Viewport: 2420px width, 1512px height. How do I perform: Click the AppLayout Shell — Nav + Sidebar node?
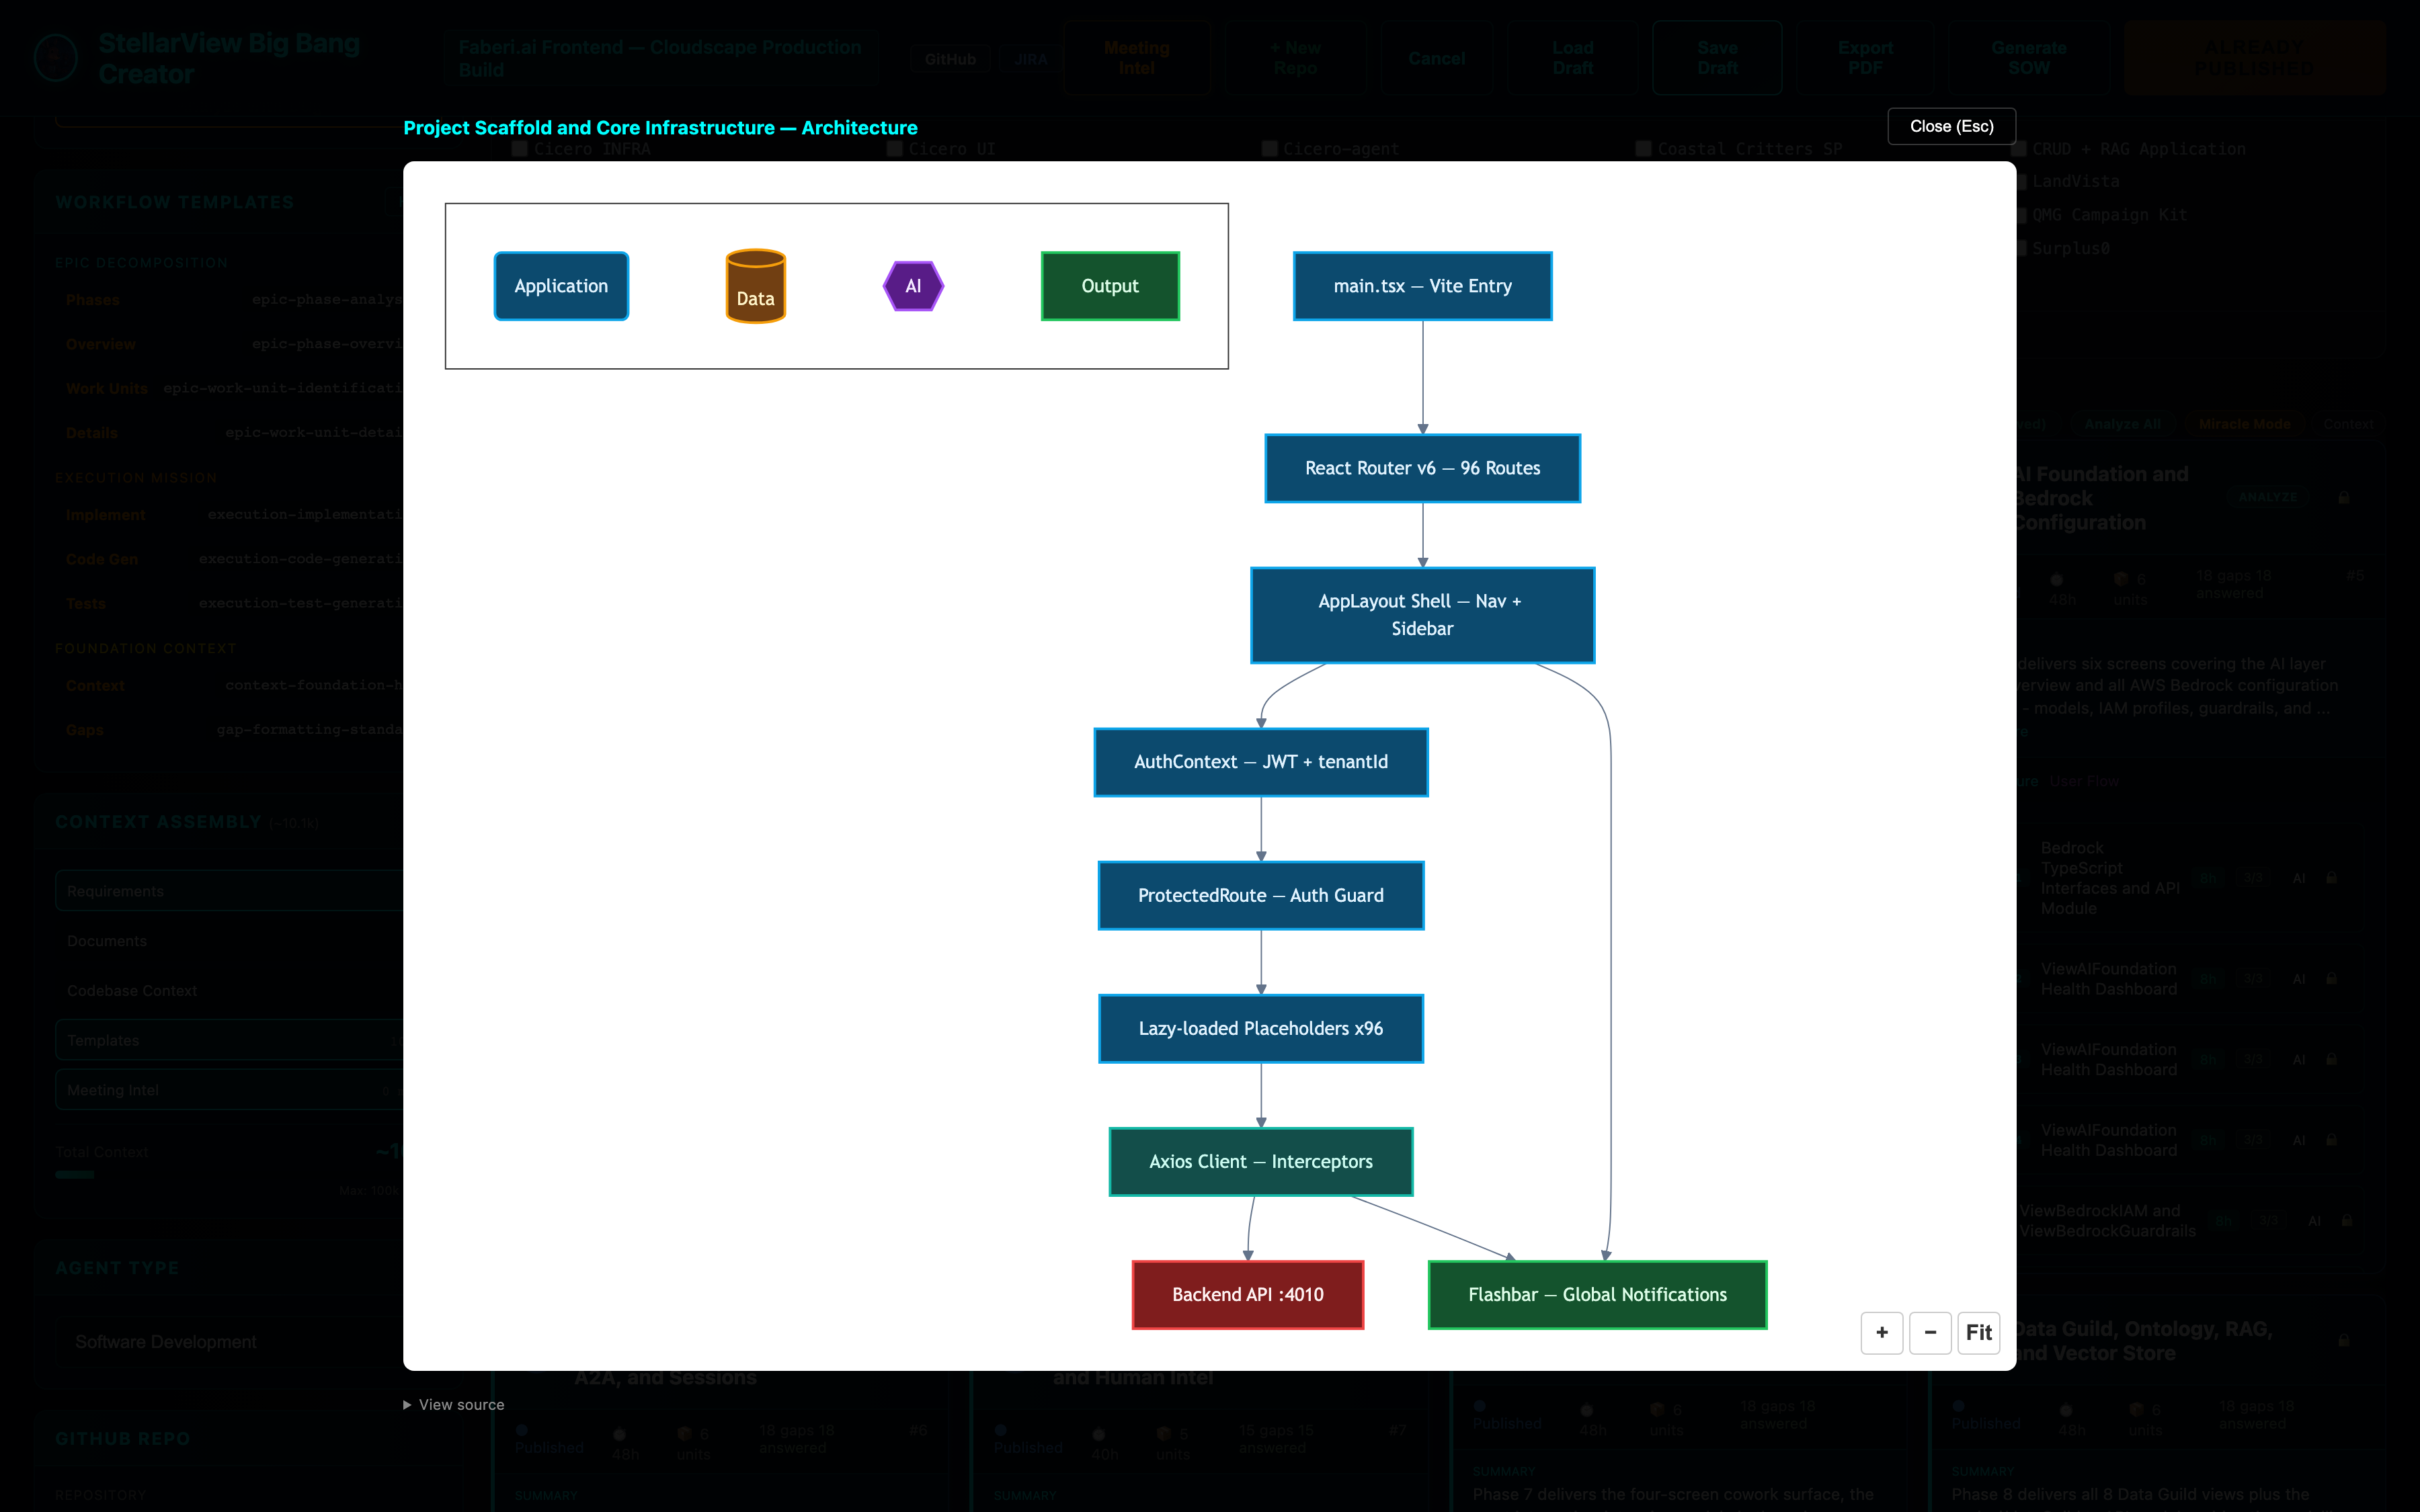(x=1422, y=615)
